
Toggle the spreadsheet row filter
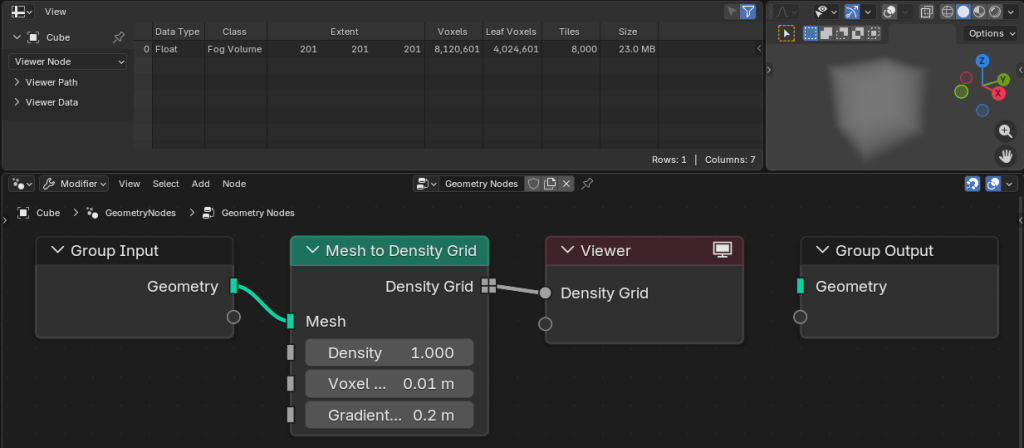[x=748, y=12]
